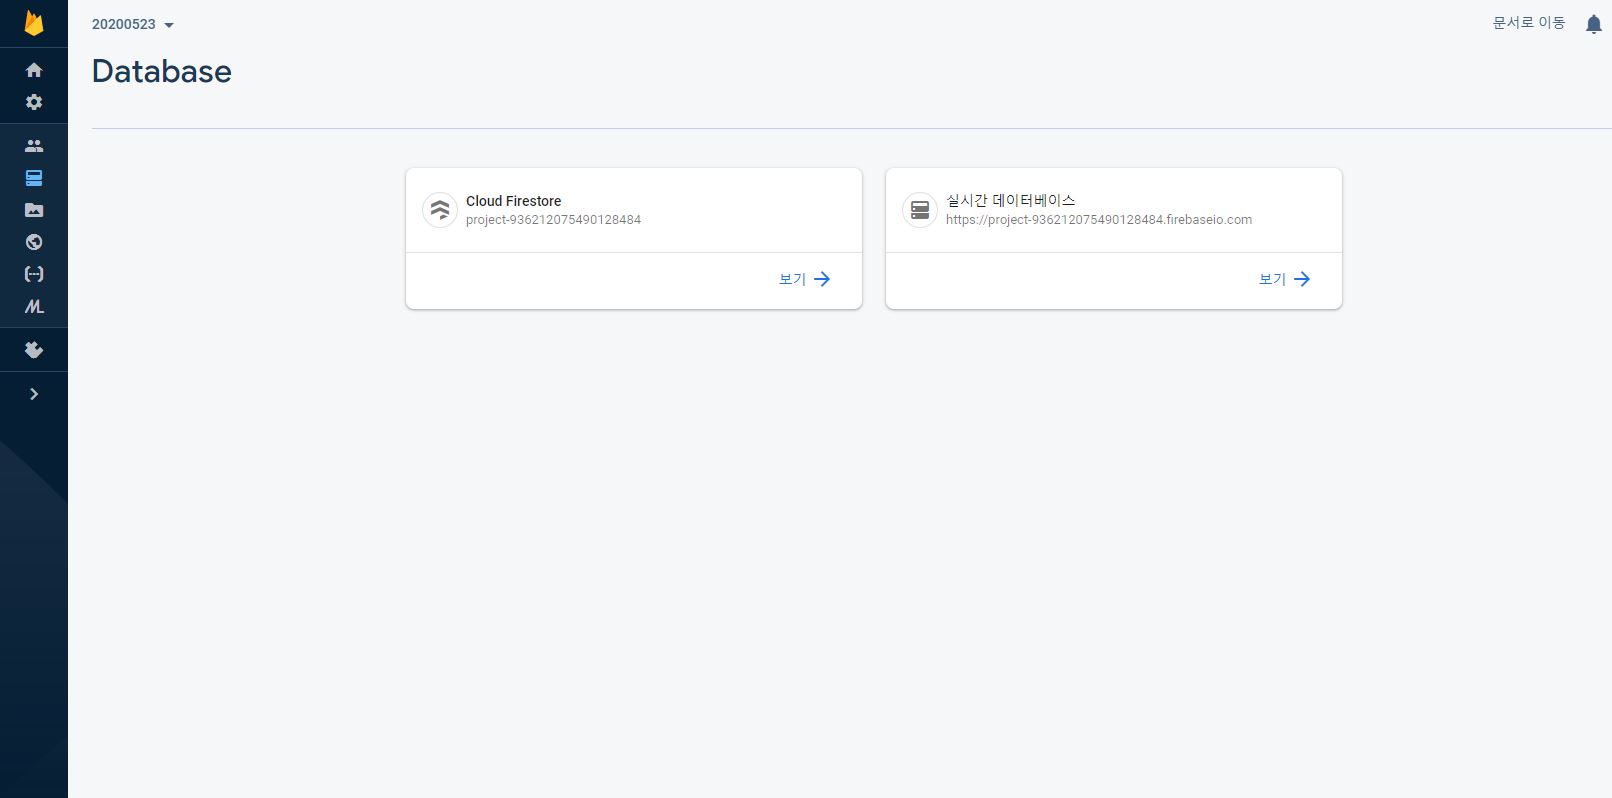
Task: Click the Firebase logo icon
Action: [34, 23]
